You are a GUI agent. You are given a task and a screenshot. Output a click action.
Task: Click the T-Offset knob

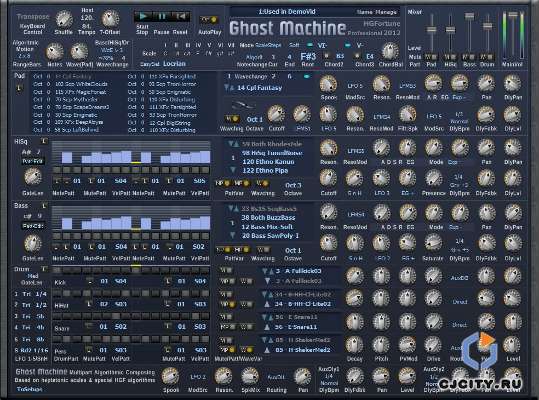110,19
